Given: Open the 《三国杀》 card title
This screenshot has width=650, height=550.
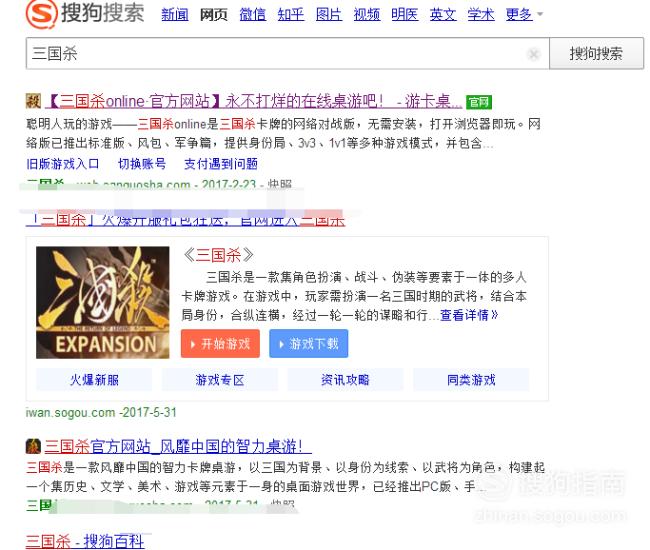Looking at the screenshot, I should (218, 255).
